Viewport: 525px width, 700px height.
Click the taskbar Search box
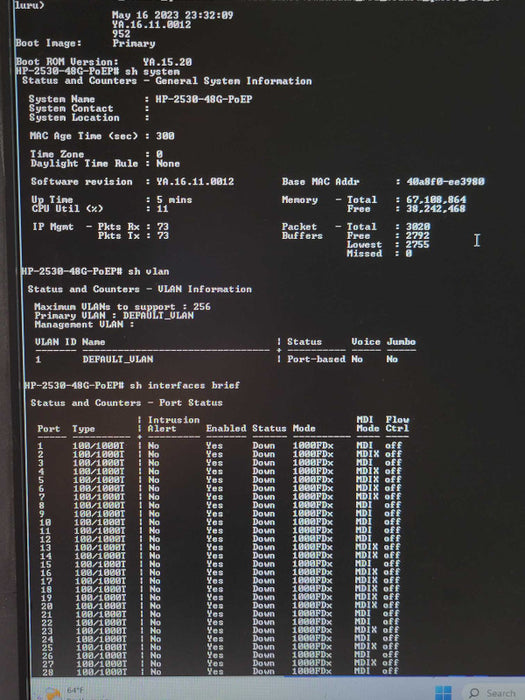pyautogui.click(x=493, y=693)
